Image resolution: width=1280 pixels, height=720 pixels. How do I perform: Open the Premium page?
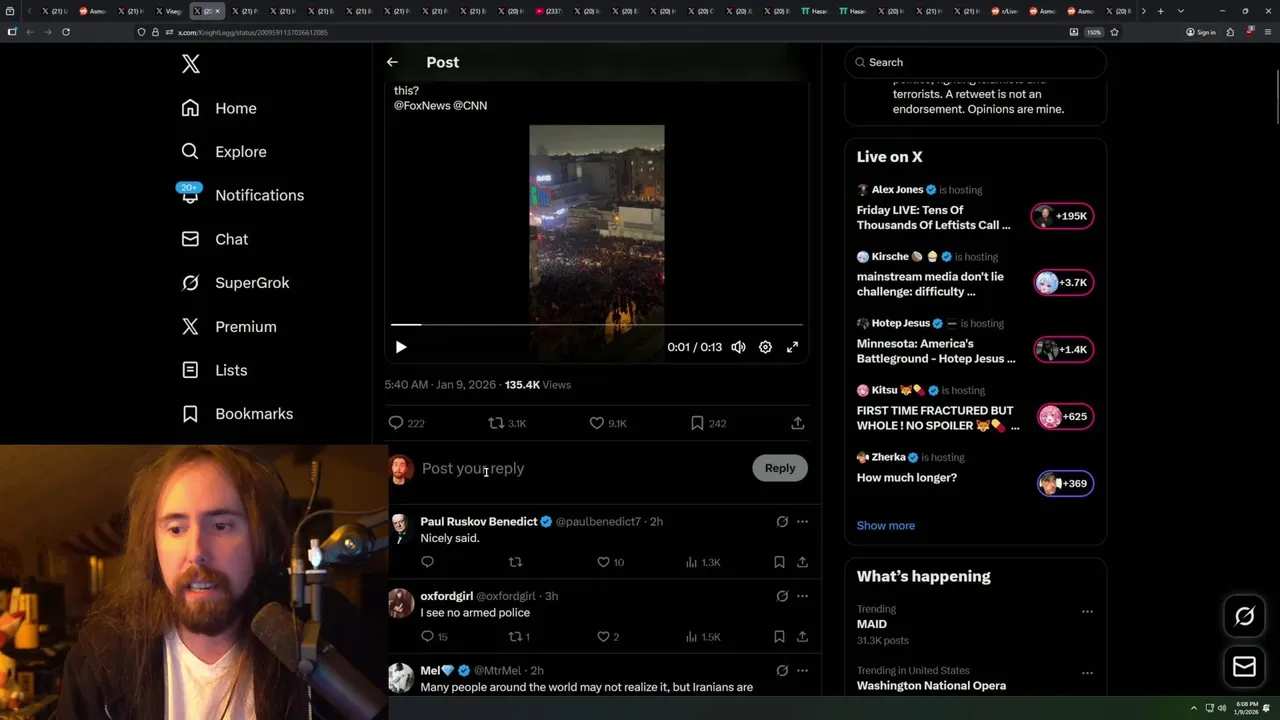tap(229, 327)
